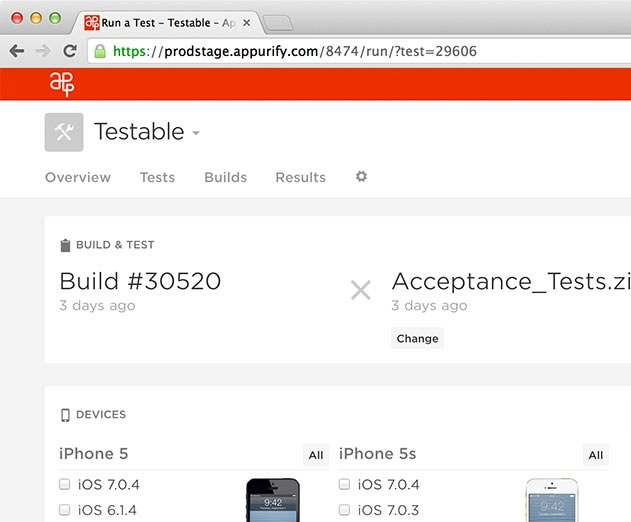The height and width of the screenshot is (522, 631).
Task: Click the Build #30520 title
Action: [x=140, y=281]
